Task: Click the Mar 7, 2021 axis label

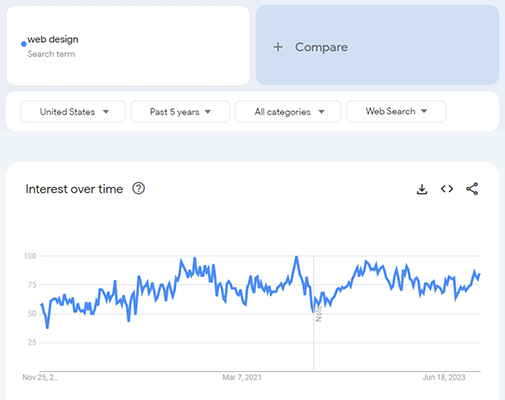Action: coord(242,377)
